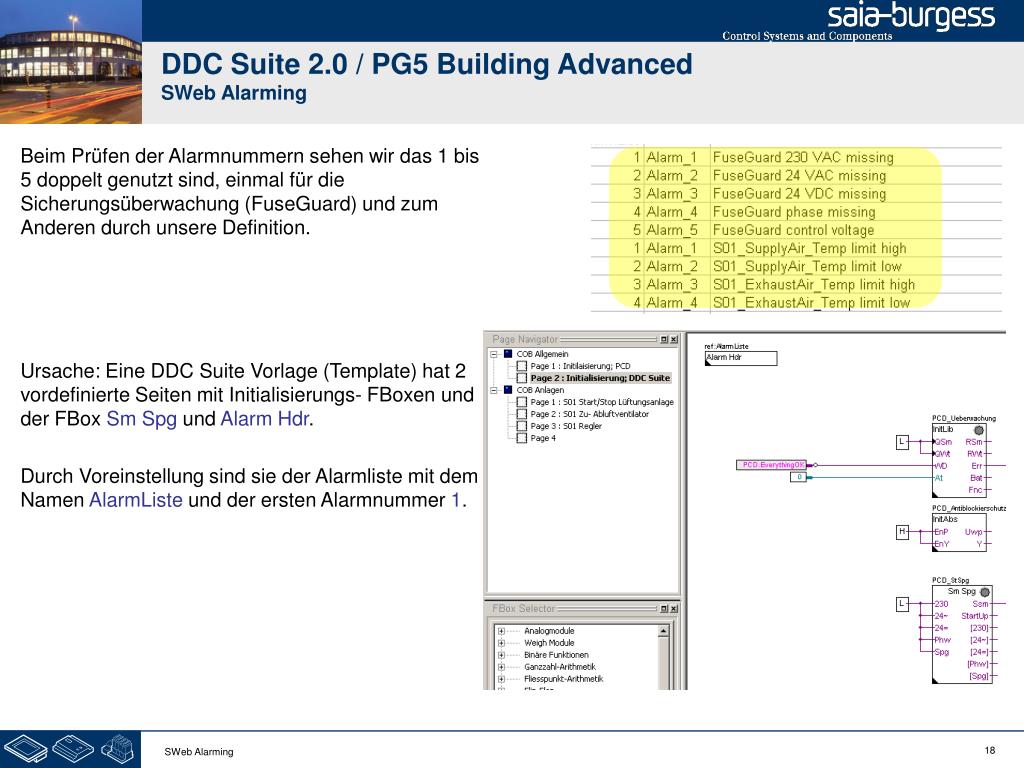The height and width of the screenshot is (768, 1024).
Task: Click slide number 18 in footer
Action: click(989, 750)
